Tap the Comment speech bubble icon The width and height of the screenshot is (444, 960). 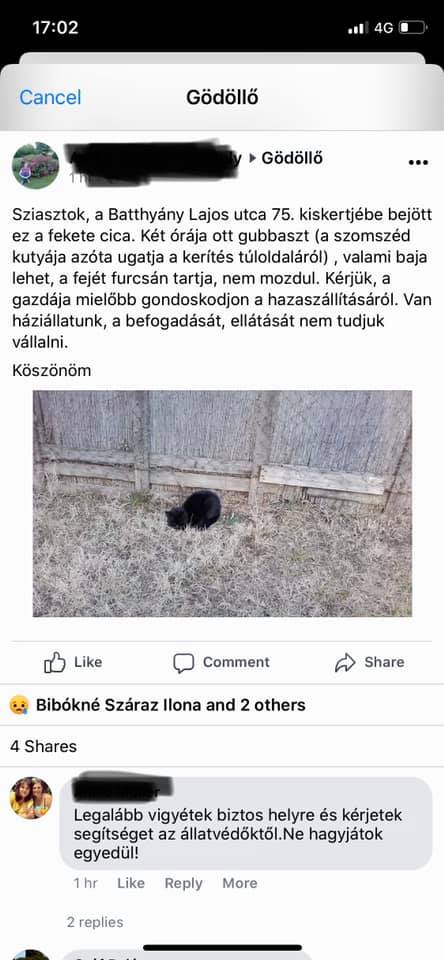pos(183,663)
